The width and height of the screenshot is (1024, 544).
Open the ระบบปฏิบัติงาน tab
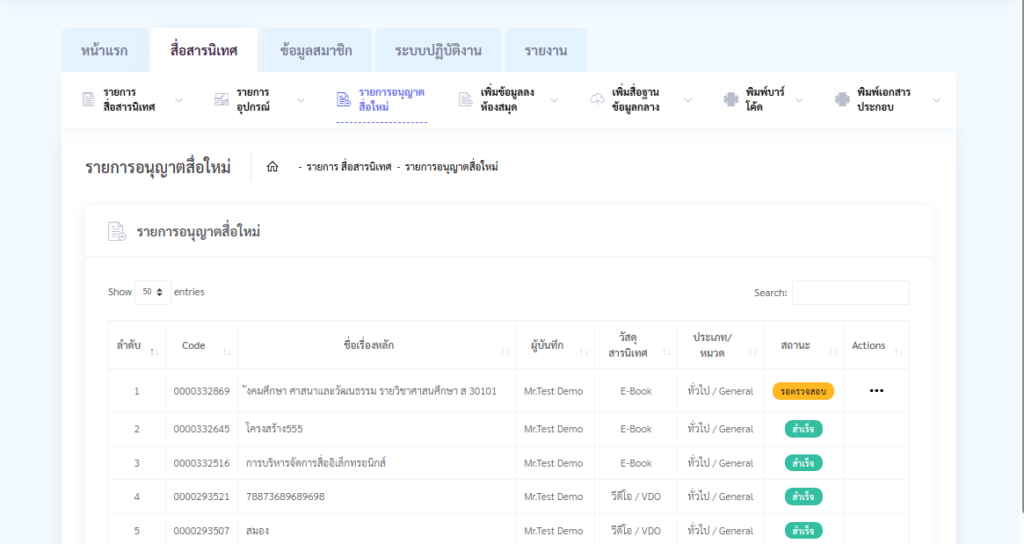(438, 51)
